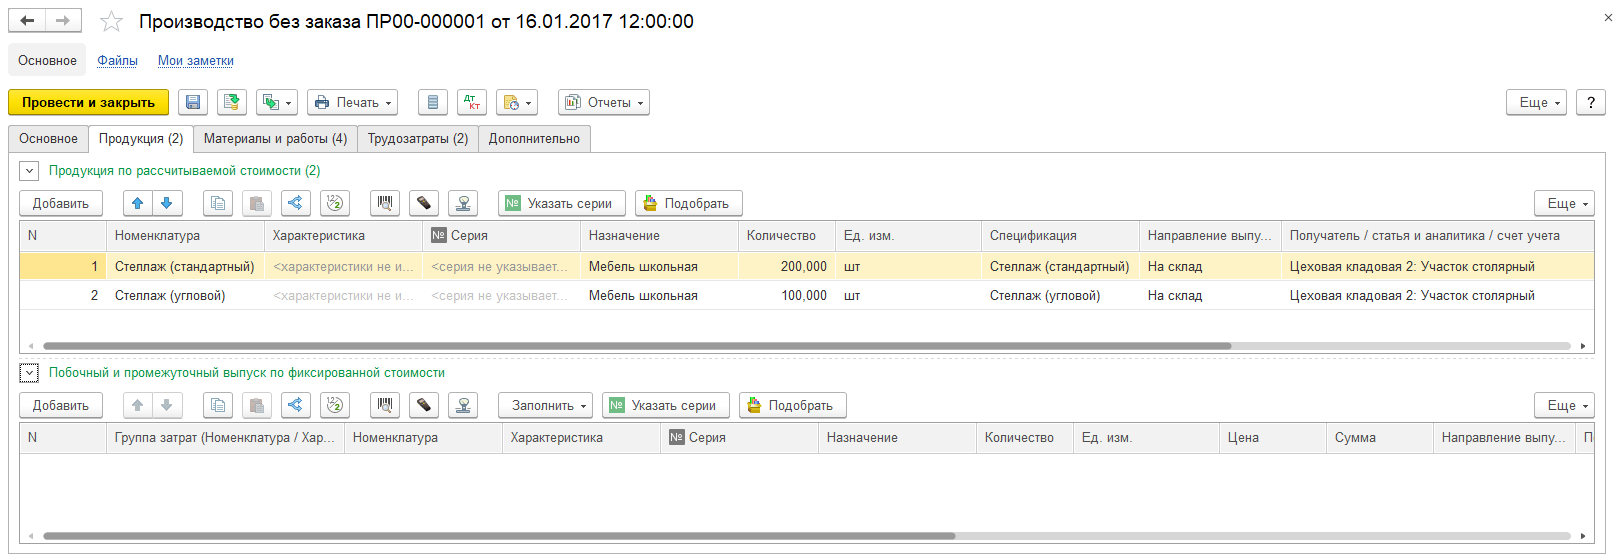Viewport: 1620px width, 559px height.
Task: Collapse the Побочный и промежуточный выпуск section
Action: point(29,373)
